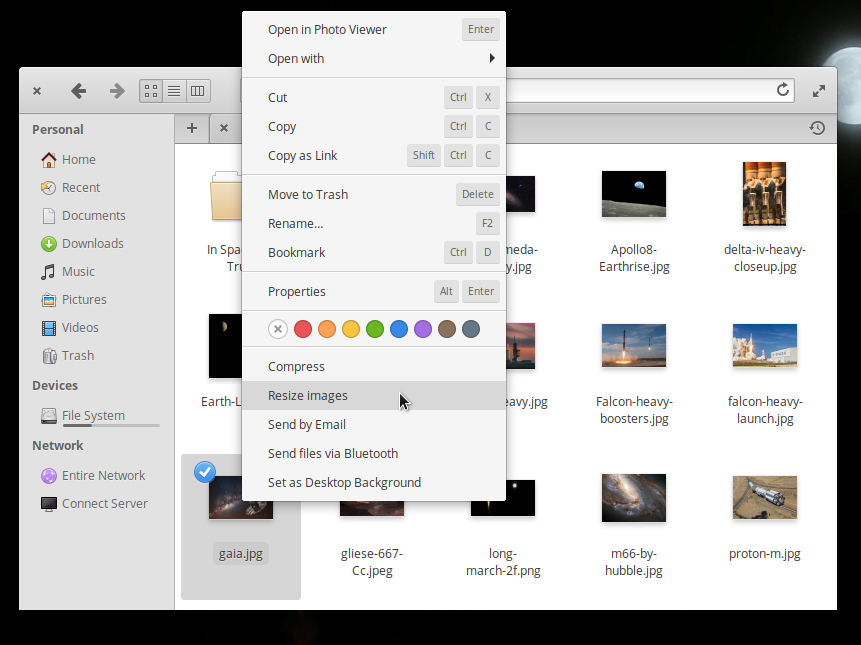This screenshot has width=861, height=645.
Task: Select Copy from context menu
Action: point(373,127)
